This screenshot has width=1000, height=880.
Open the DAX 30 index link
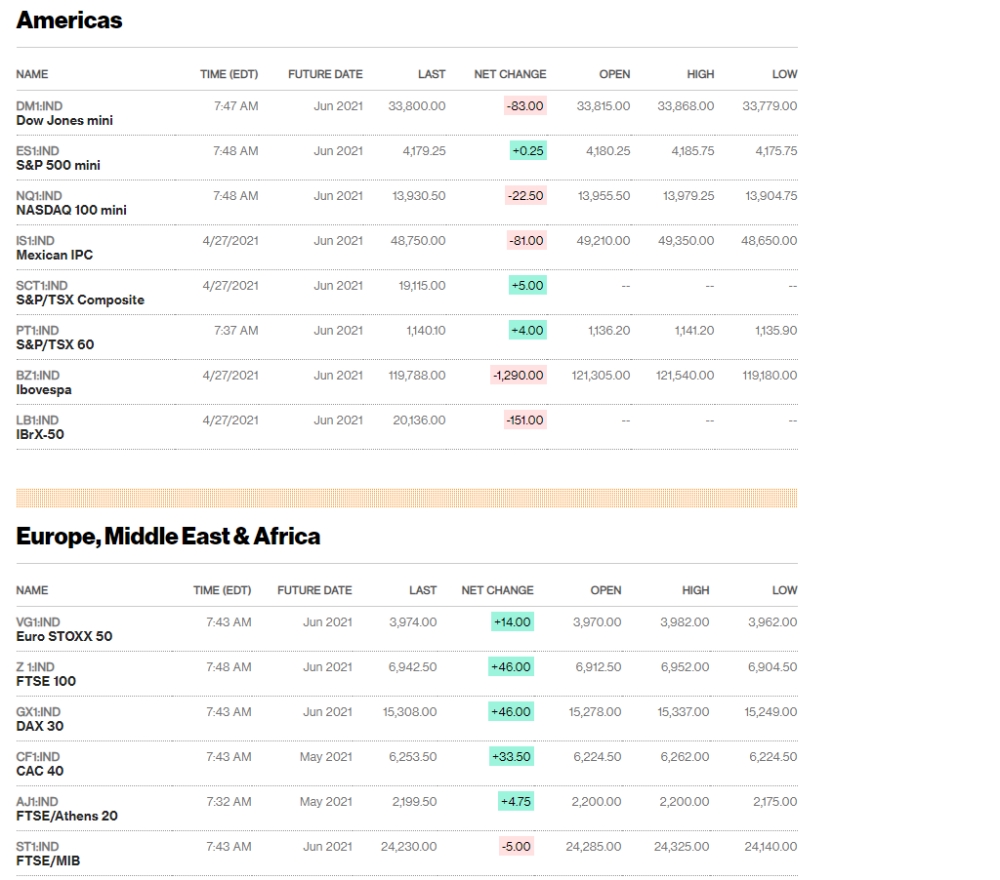pos(40,726)
